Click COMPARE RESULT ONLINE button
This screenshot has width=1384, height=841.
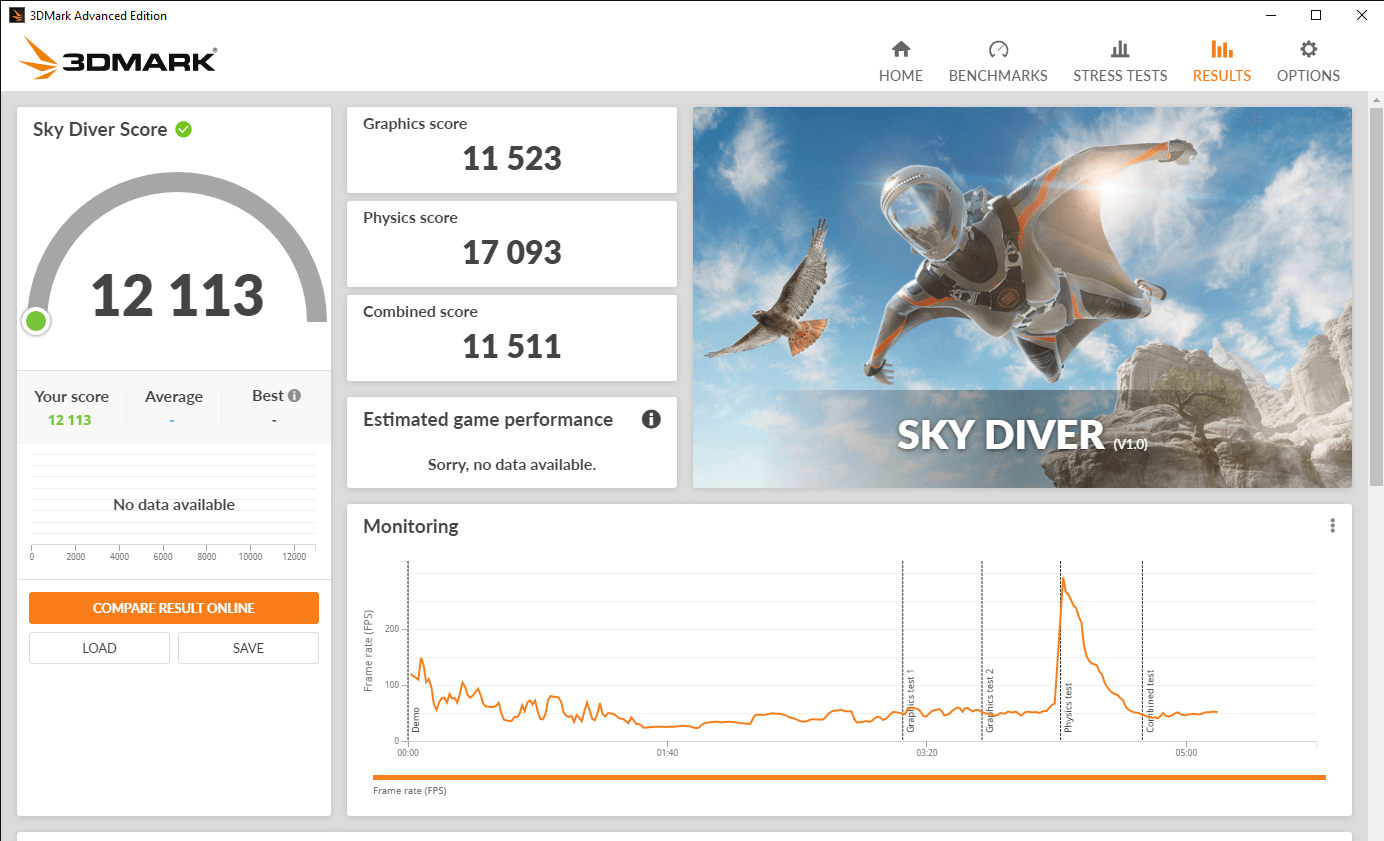coord(174,608)
